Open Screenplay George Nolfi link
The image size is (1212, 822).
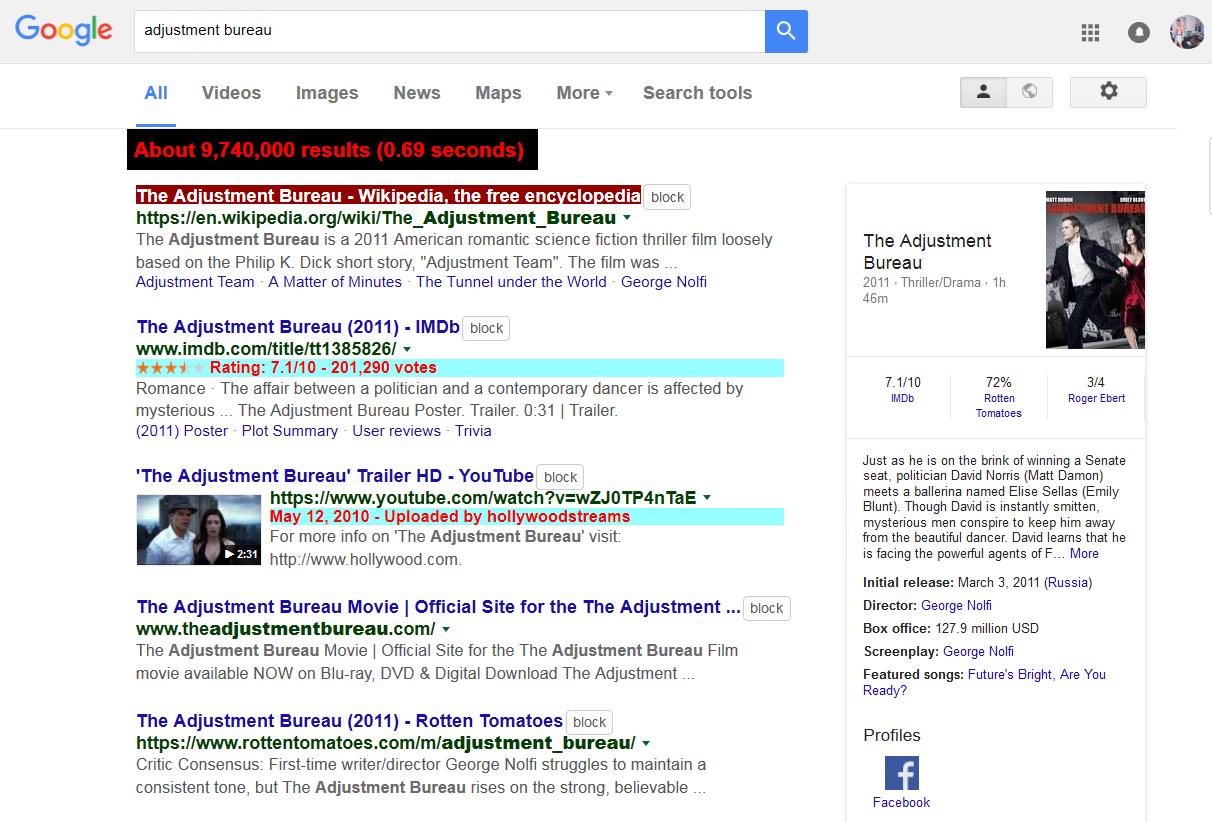(x=978, y=651)
